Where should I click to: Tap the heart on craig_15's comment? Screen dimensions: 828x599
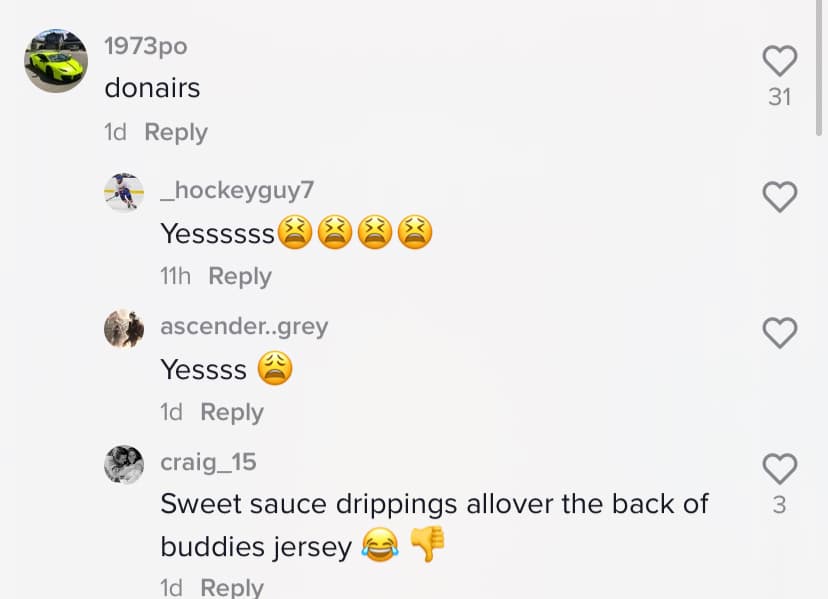[780, 469]
